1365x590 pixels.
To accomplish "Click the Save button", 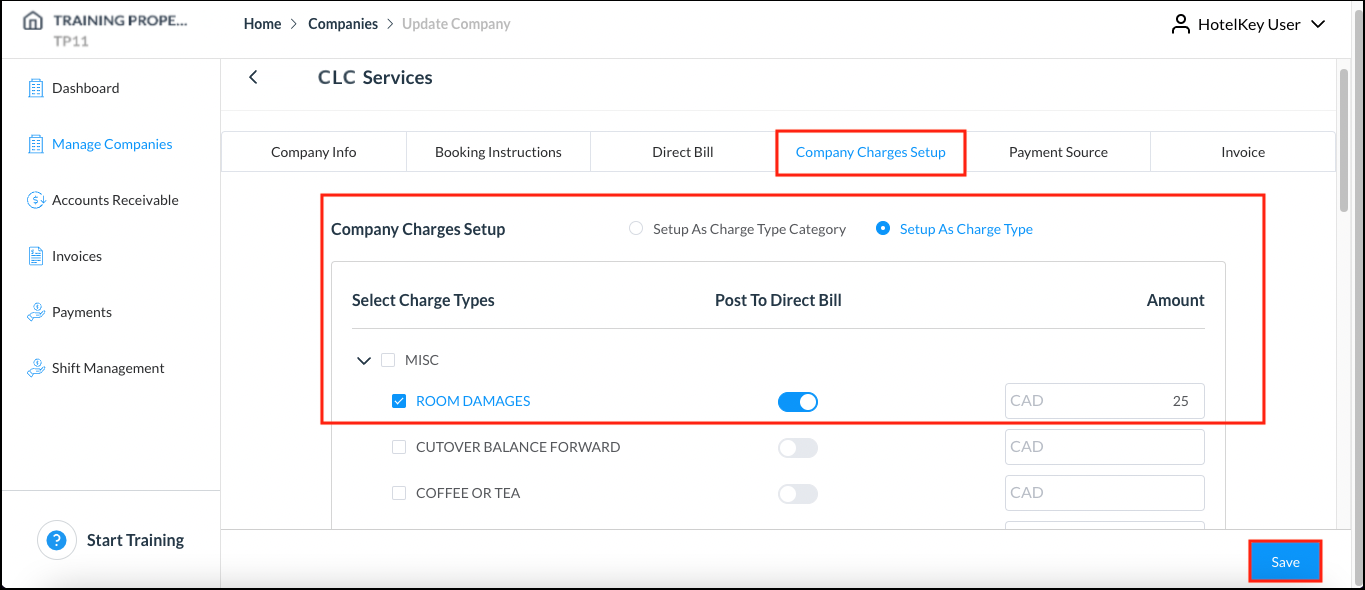I will pyautogui.click(x=1285, y=561).
